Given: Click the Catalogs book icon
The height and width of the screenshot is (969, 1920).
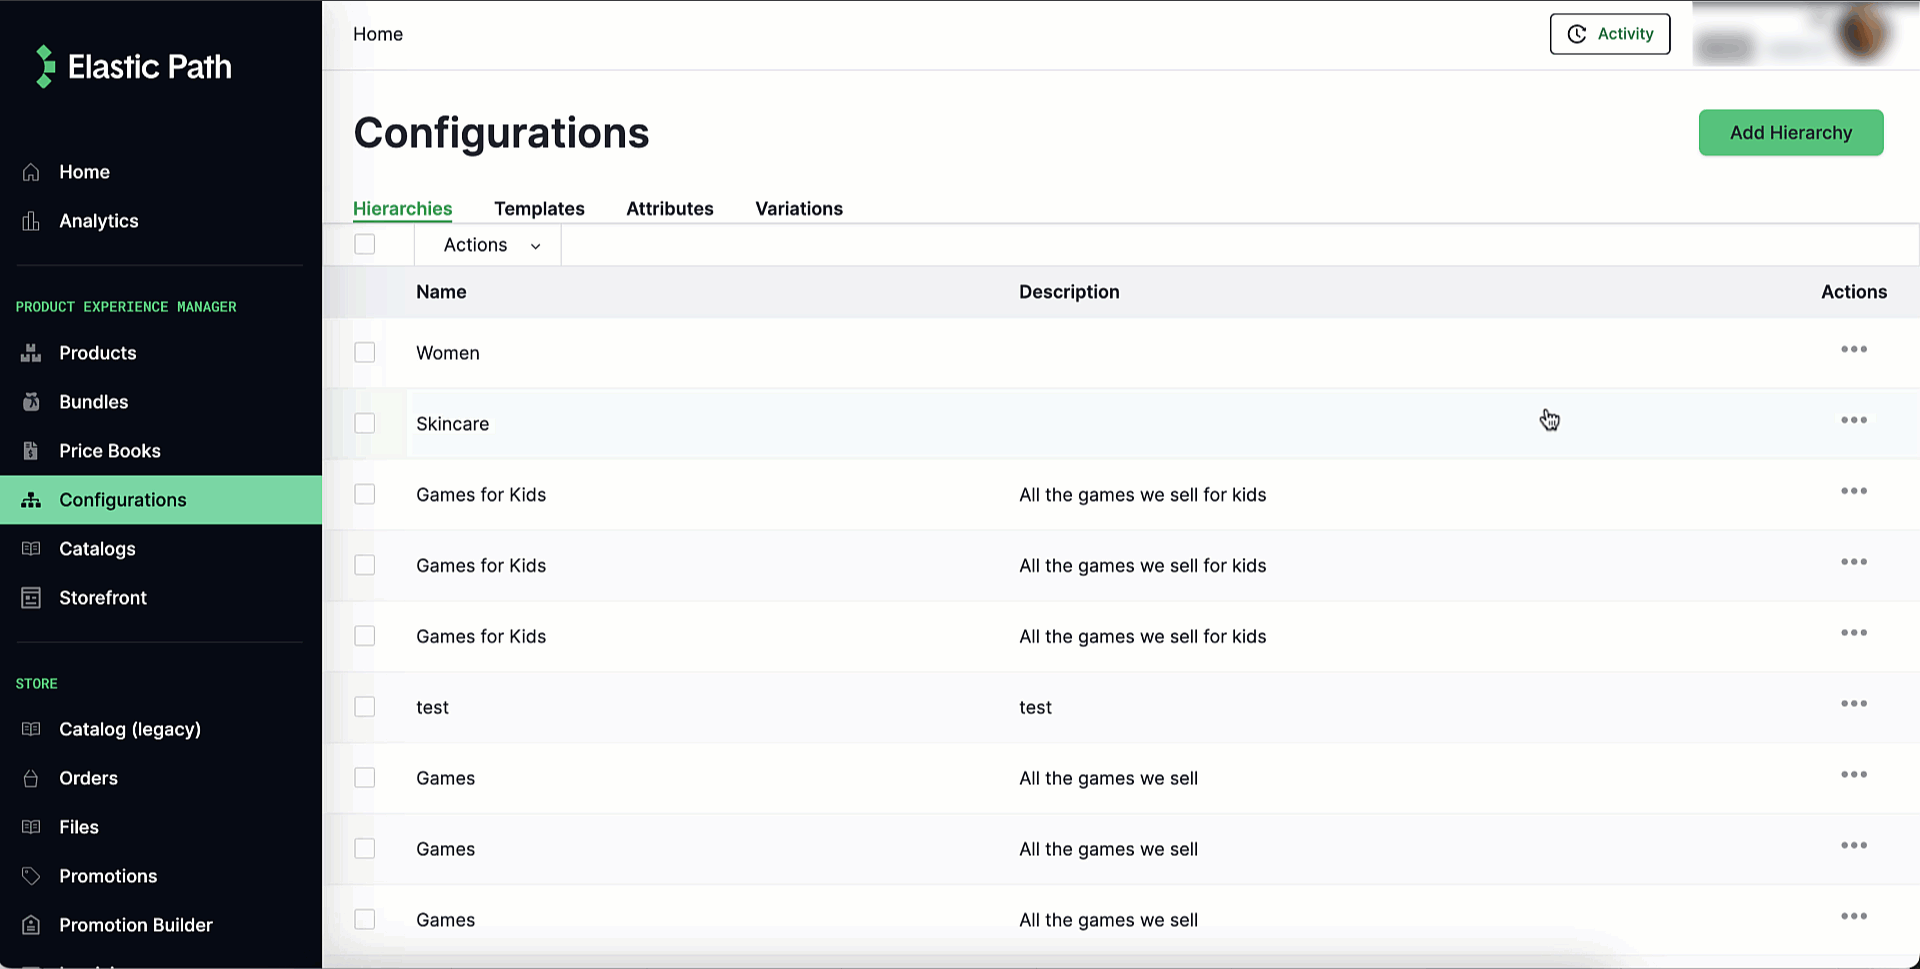Looking at the screenshot, I should [x=30, y=548].
